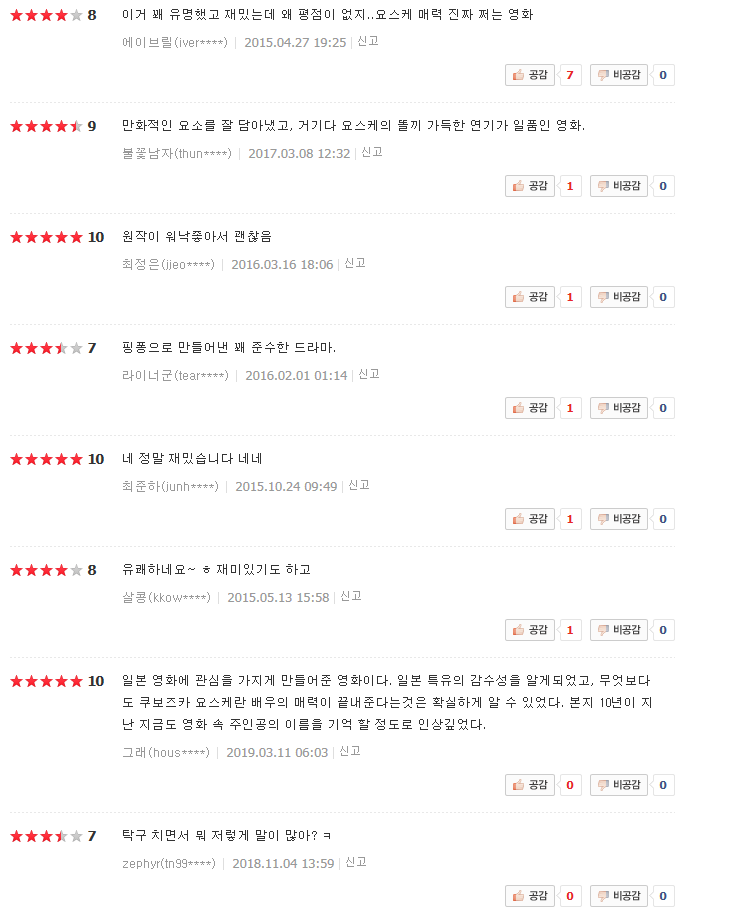Screen dimensions: 729x922
Task: Click the 7 likes count on first review
Action: point(570,75)
